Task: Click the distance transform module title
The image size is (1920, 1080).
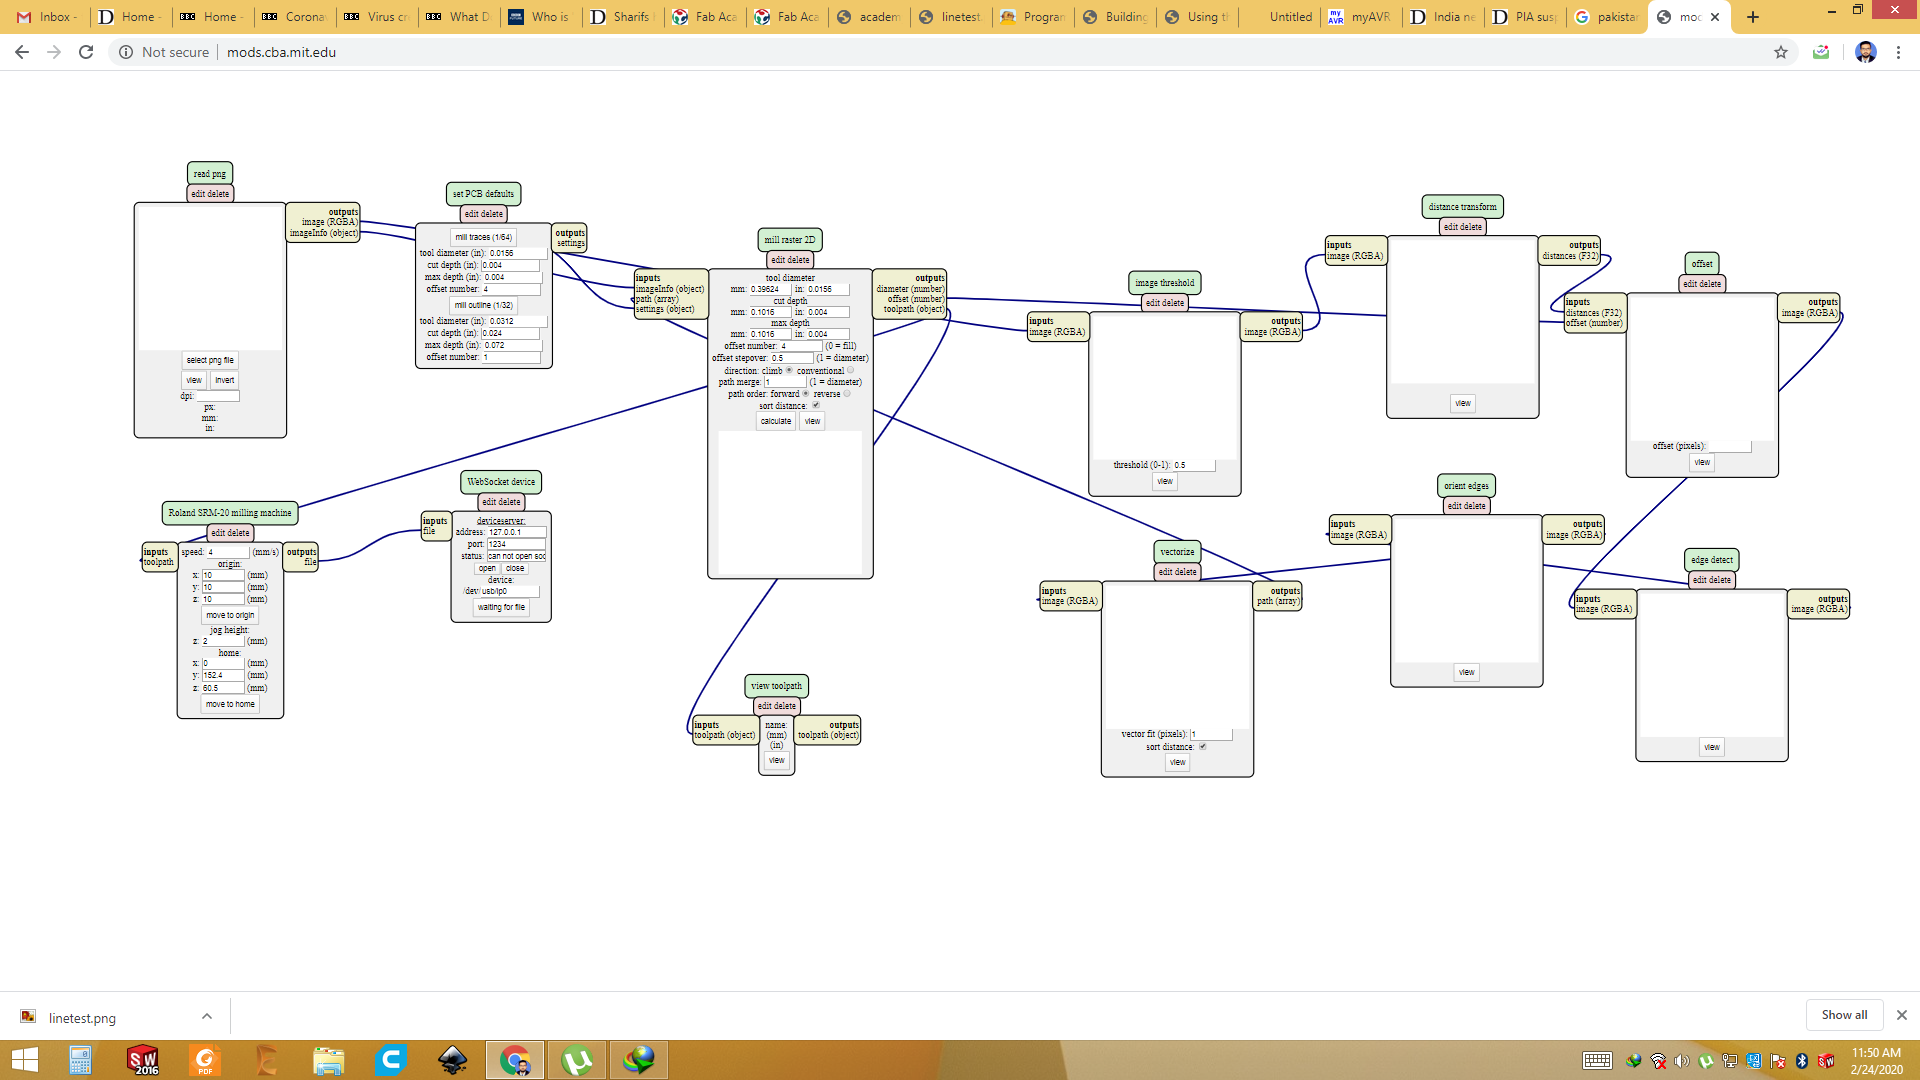Action: 1463,207
